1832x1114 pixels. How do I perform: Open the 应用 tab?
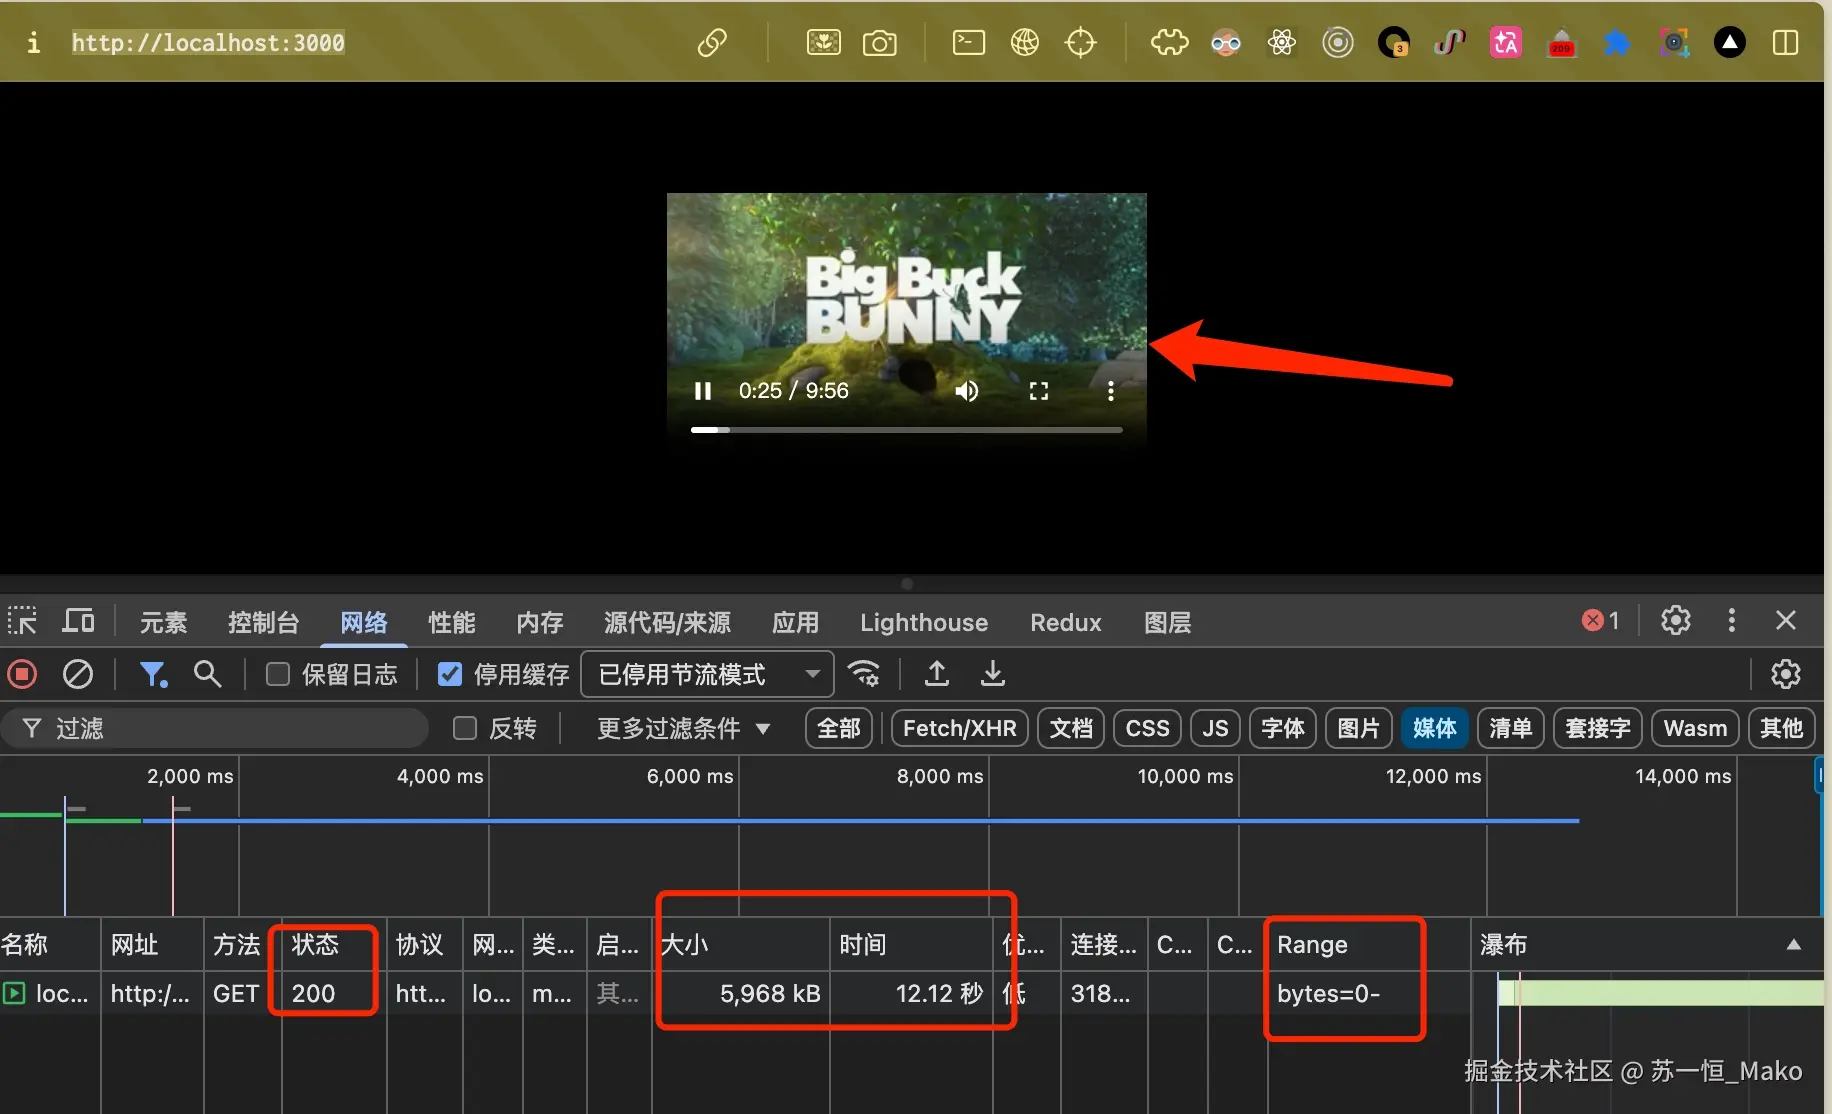point(795,622)
